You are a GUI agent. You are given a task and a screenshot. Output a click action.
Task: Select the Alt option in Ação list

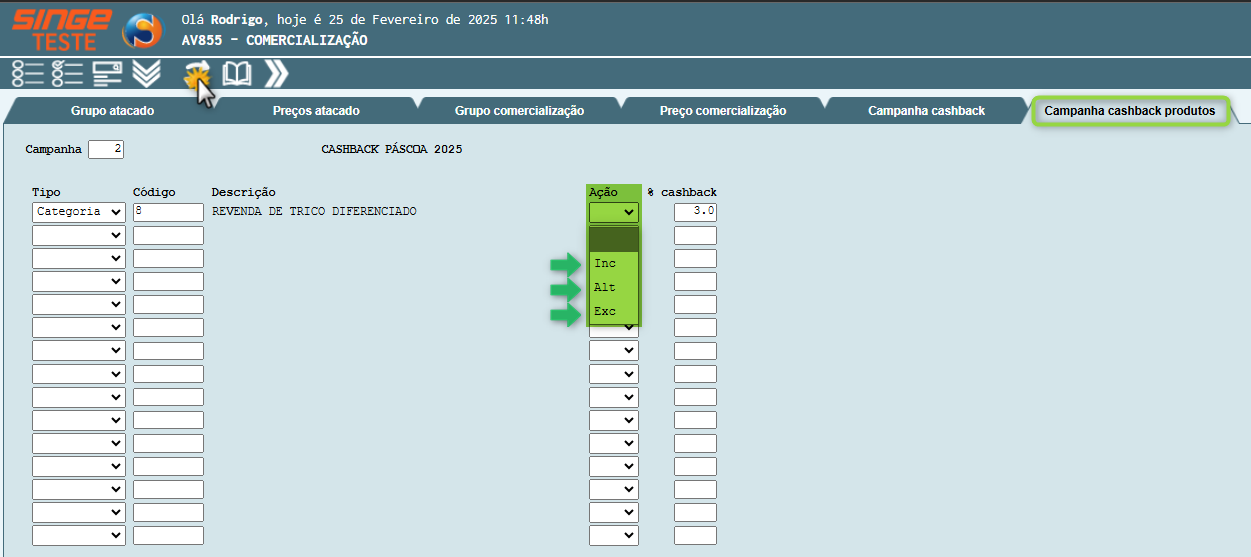click(x=605, y=288)
